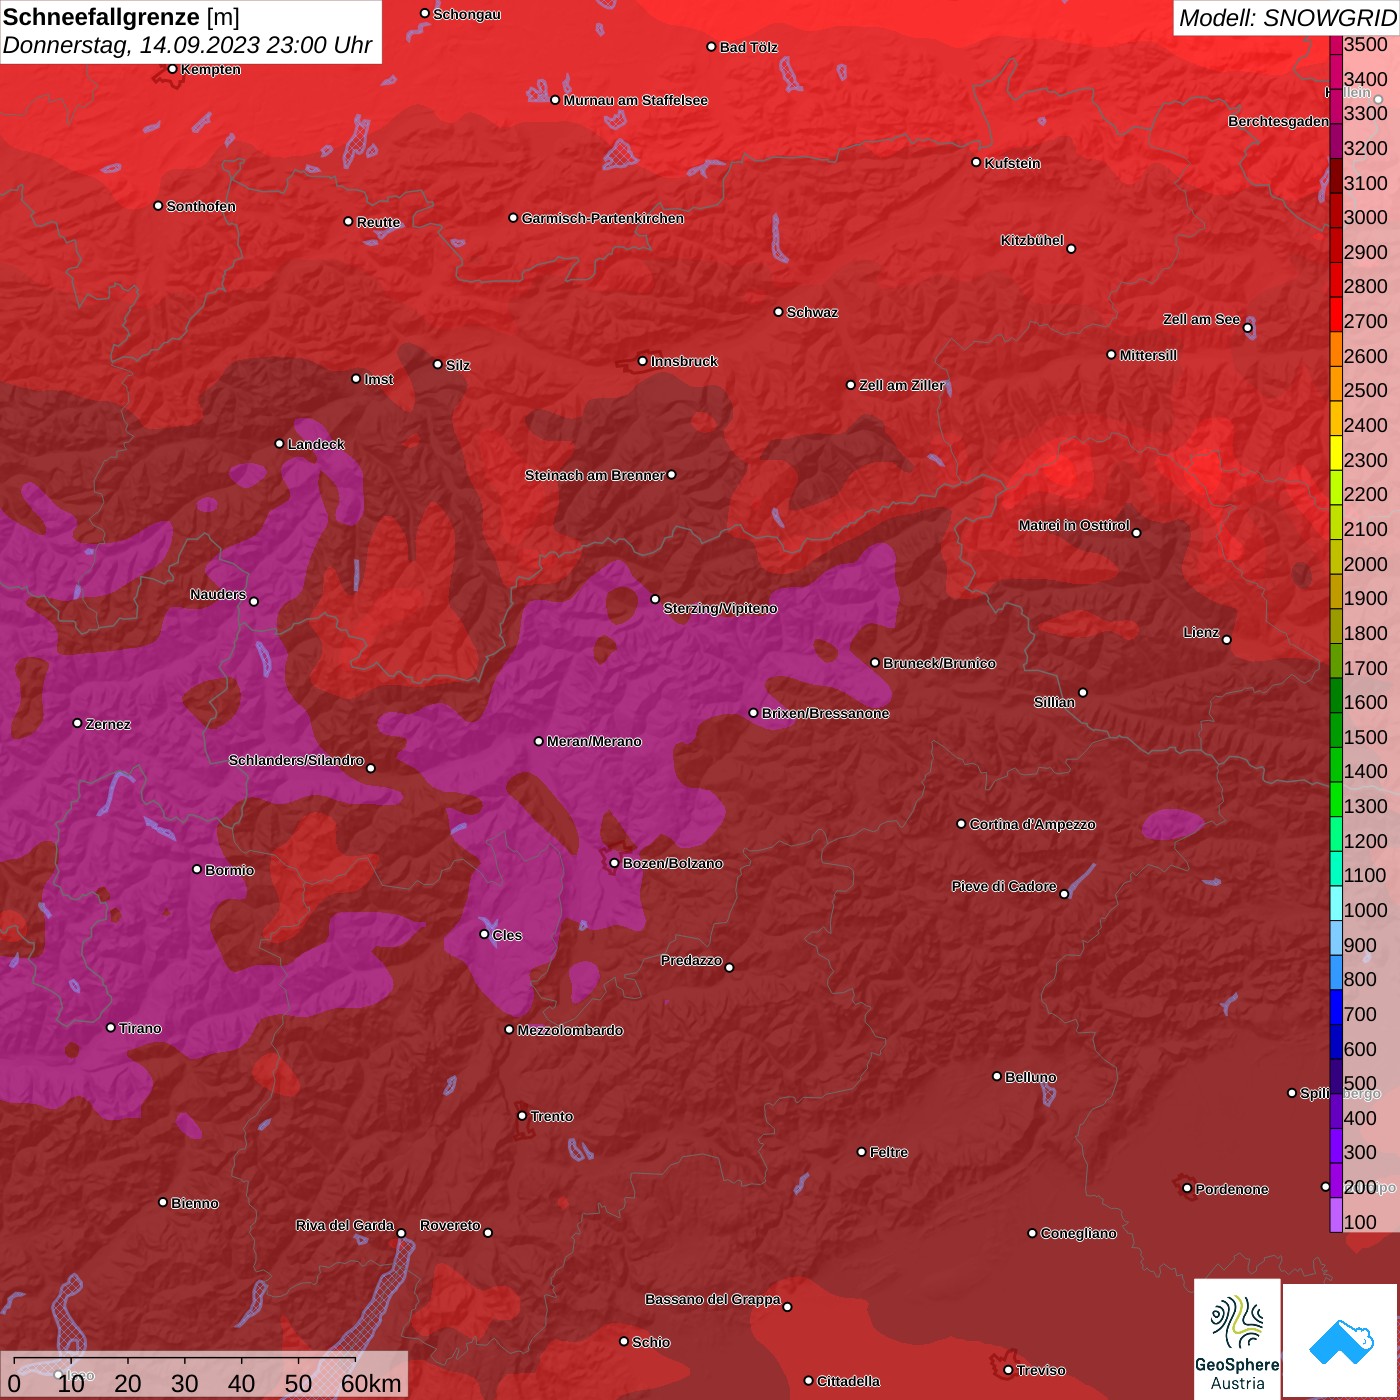Click the GeoSphere Austria logo

point(1237,1339)
